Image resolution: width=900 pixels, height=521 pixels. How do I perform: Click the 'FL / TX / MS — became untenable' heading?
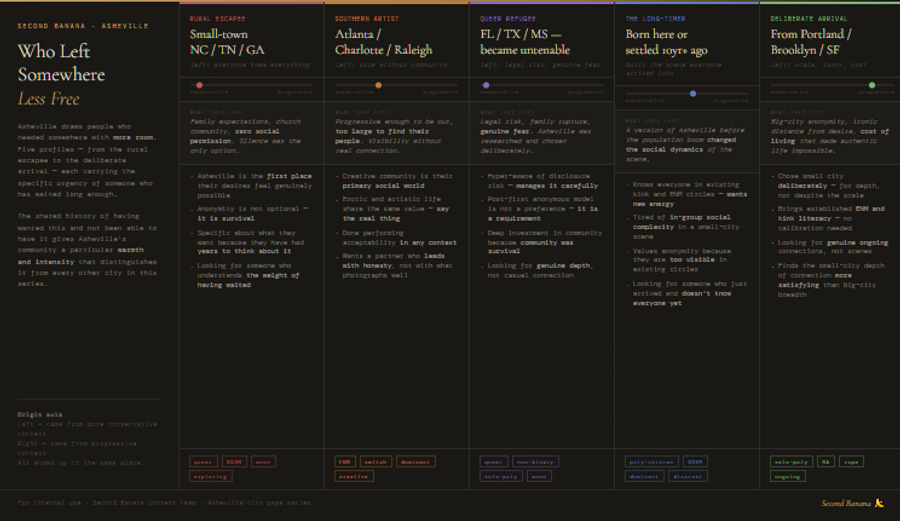pos(525,42)
